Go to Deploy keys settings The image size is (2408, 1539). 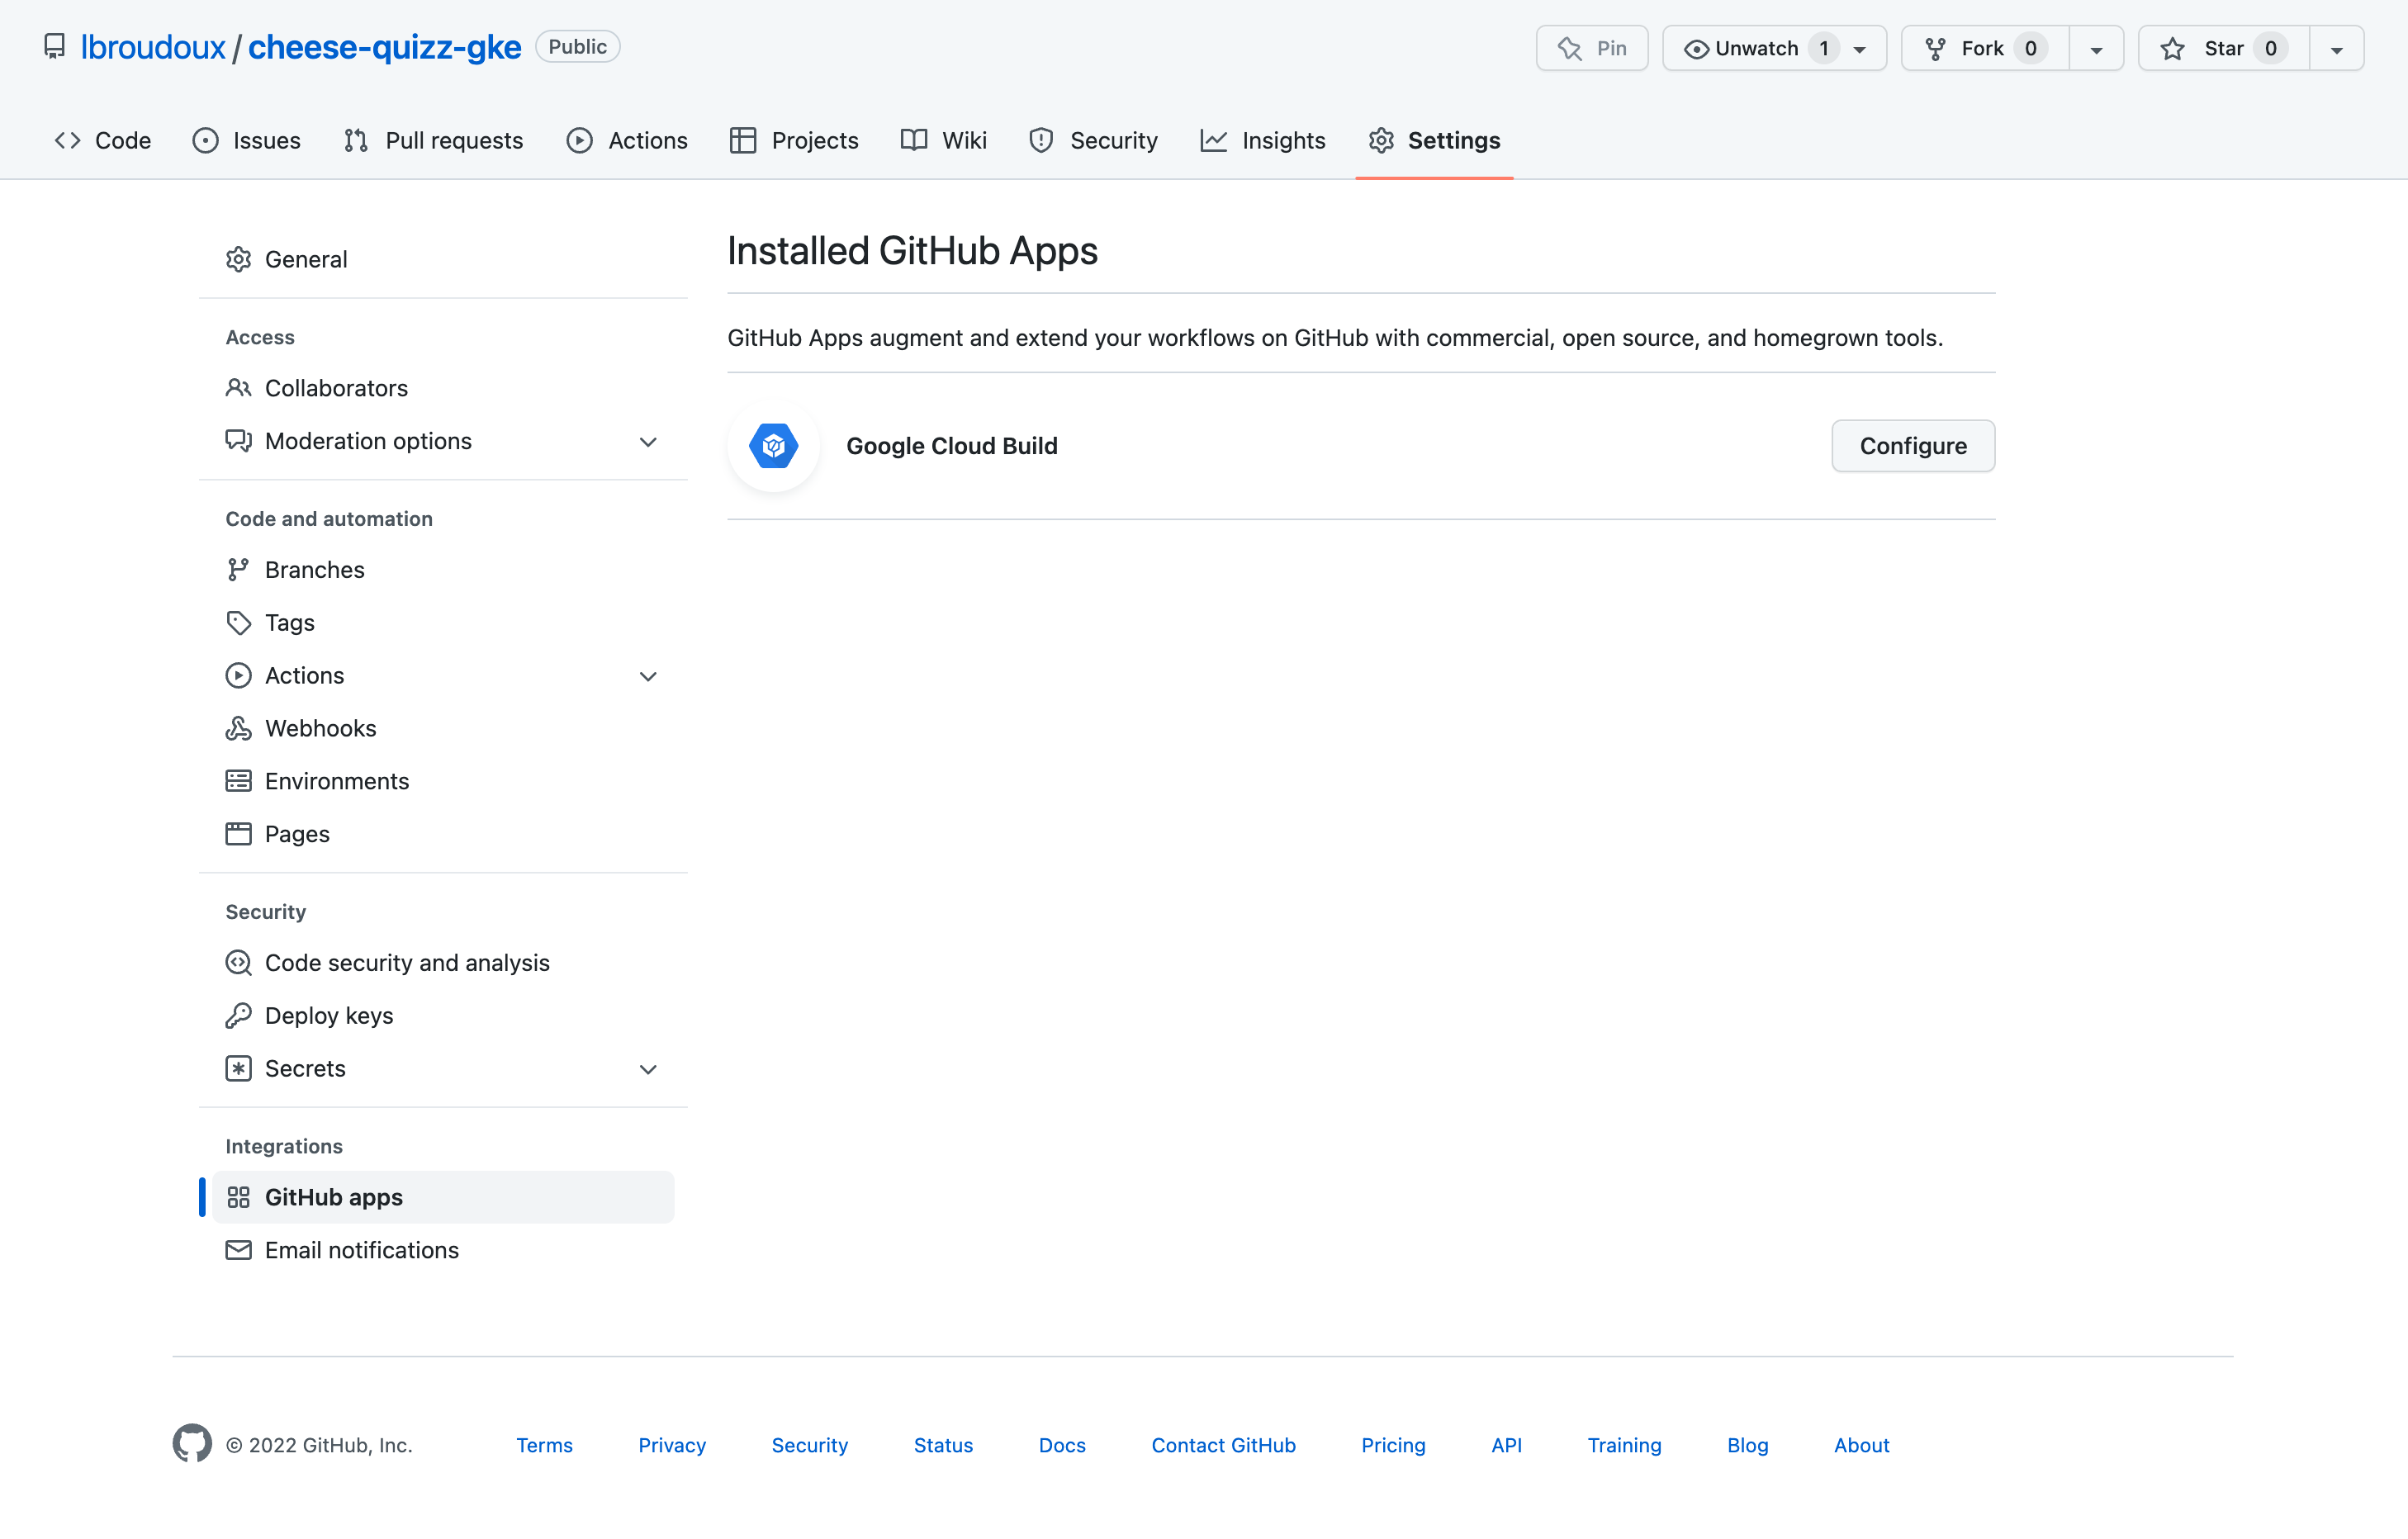coord(328,1015)
